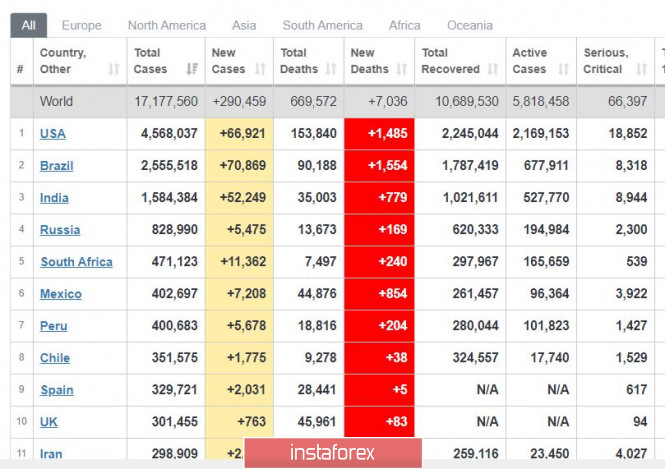This screenshot has width=665, height=469.
Task: Show the South America tab
Action: click(322, 25)
